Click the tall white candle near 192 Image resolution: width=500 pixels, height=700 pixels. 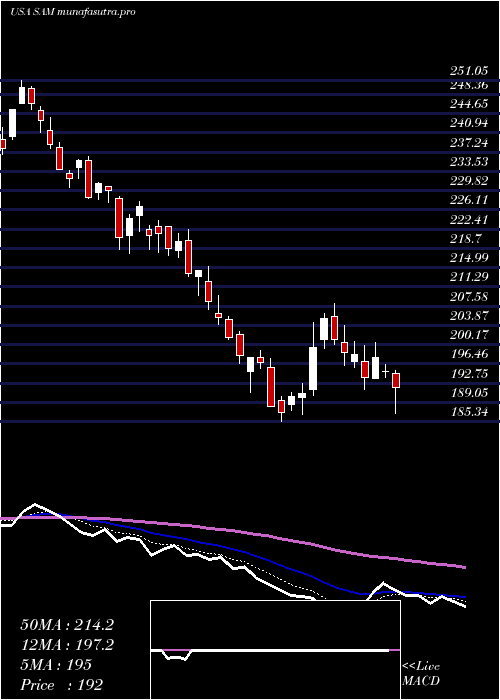(313, 368)
